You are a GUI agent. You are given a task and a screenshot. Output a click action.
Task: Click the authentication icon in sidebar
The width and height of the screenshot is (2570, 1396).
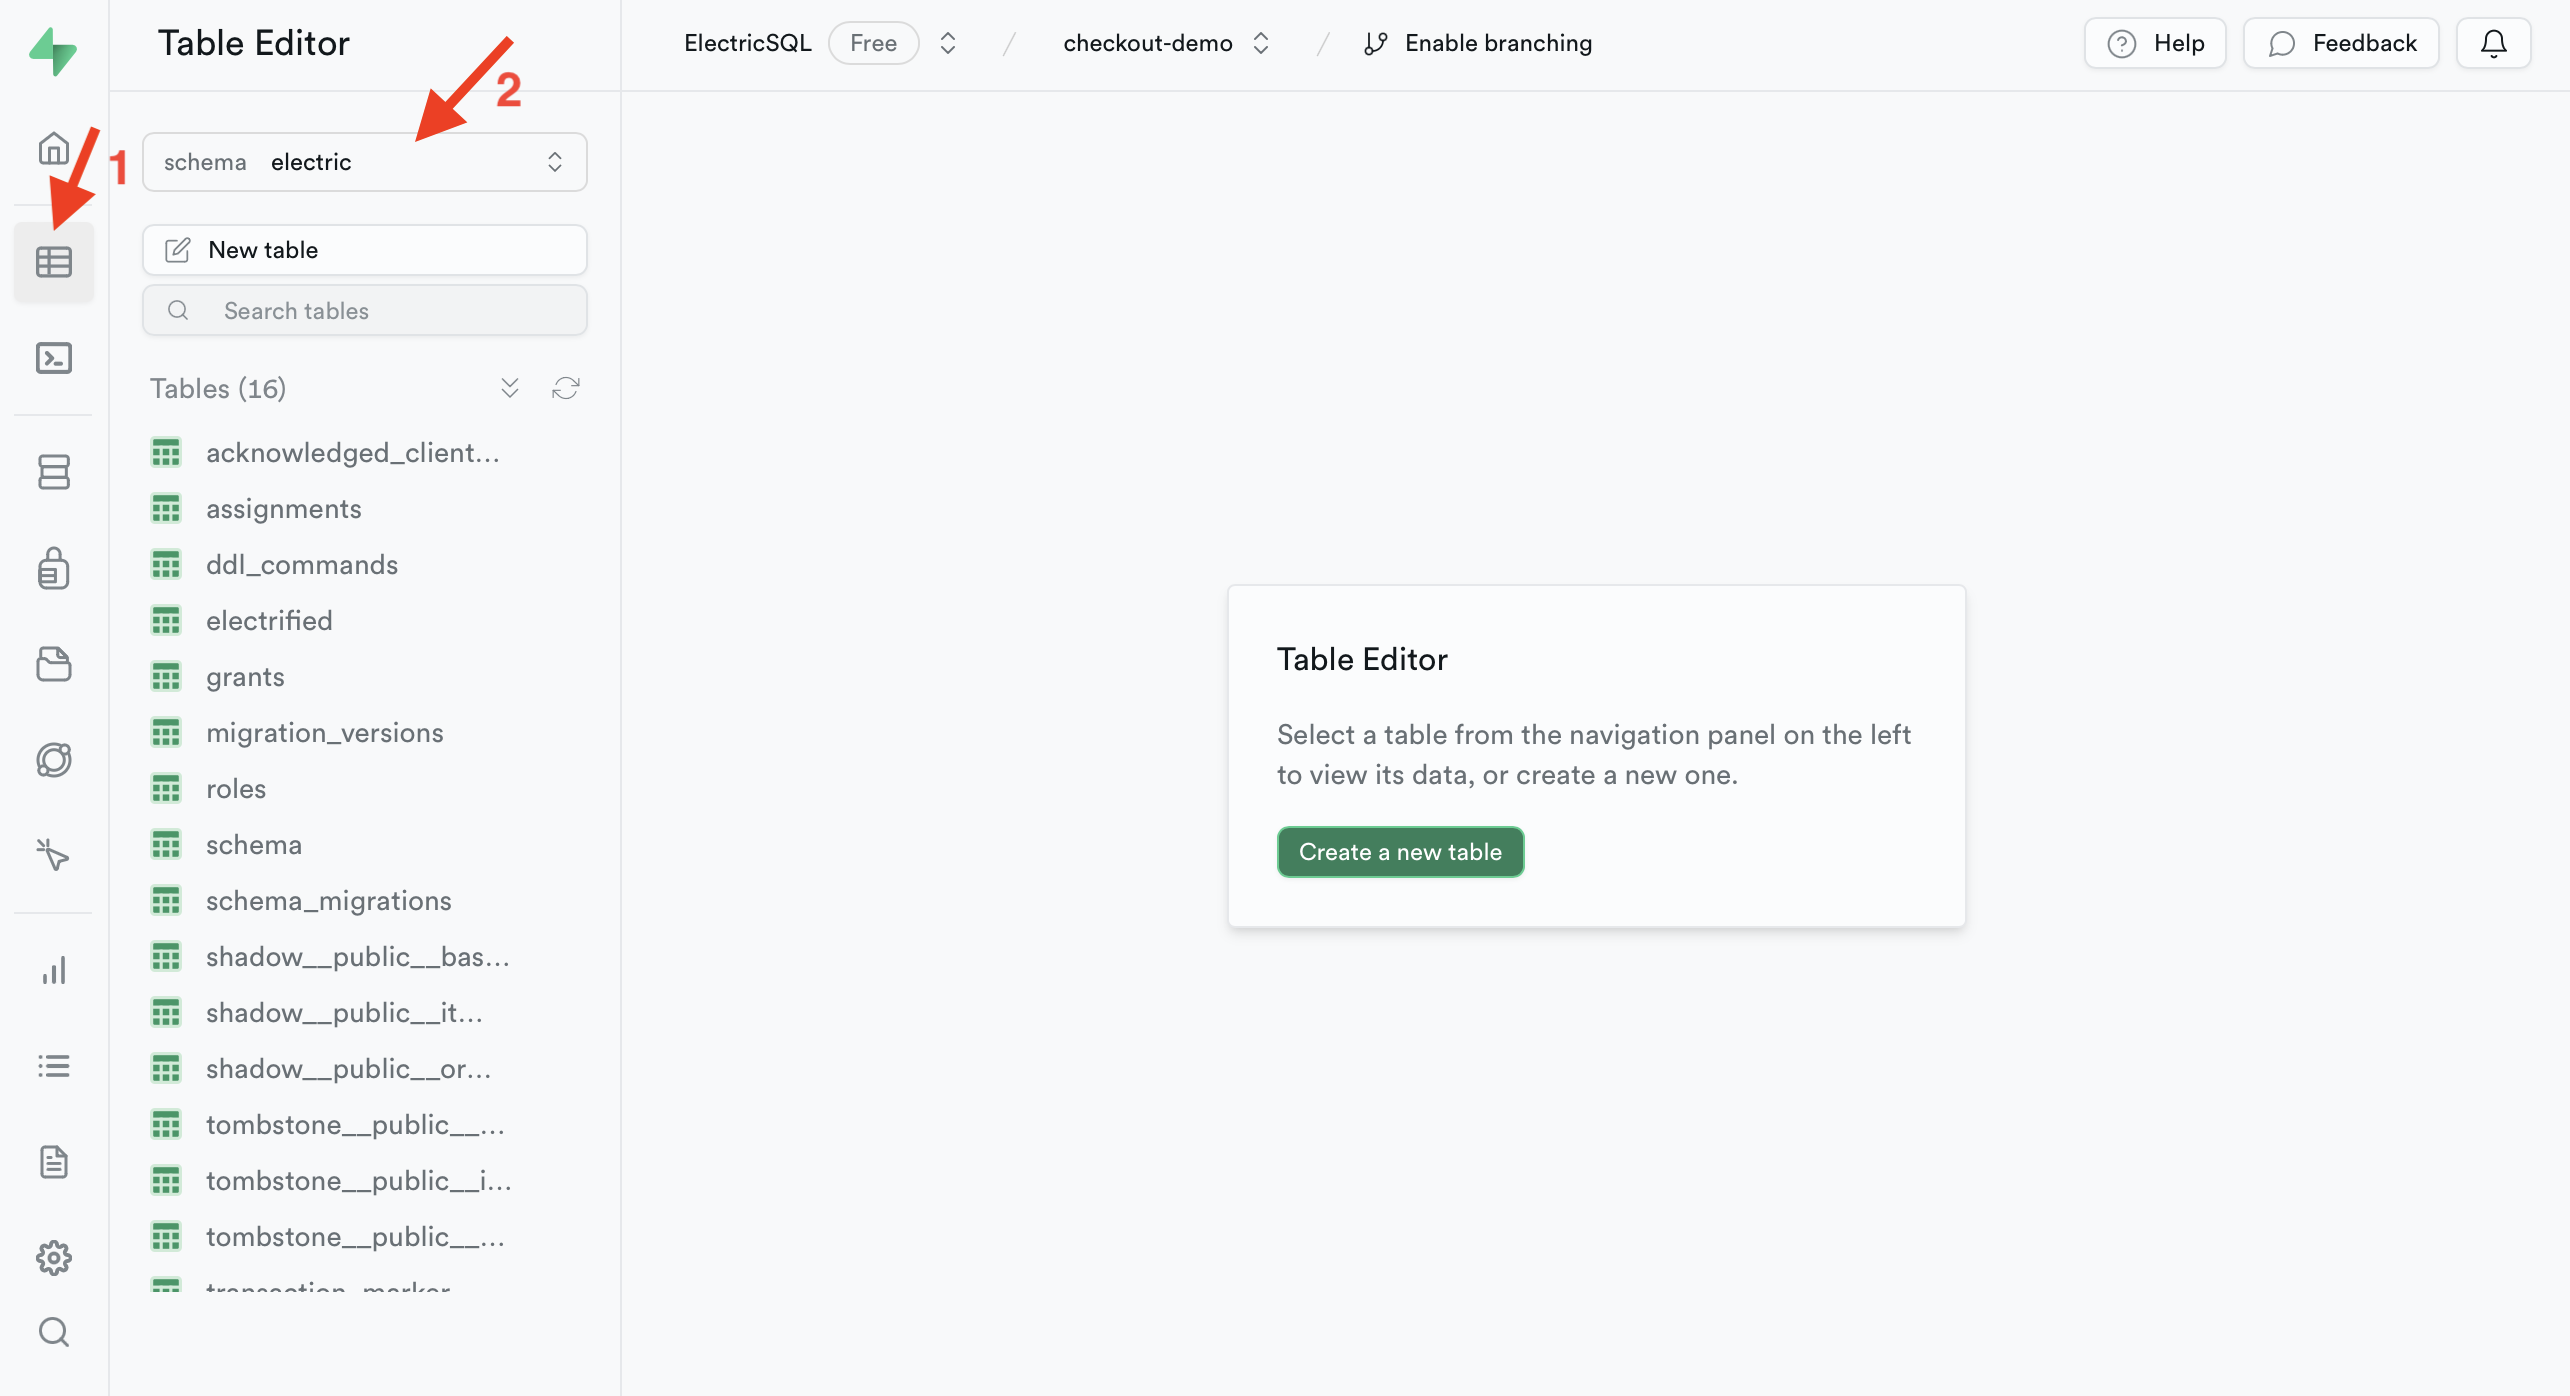click(53, 567)
